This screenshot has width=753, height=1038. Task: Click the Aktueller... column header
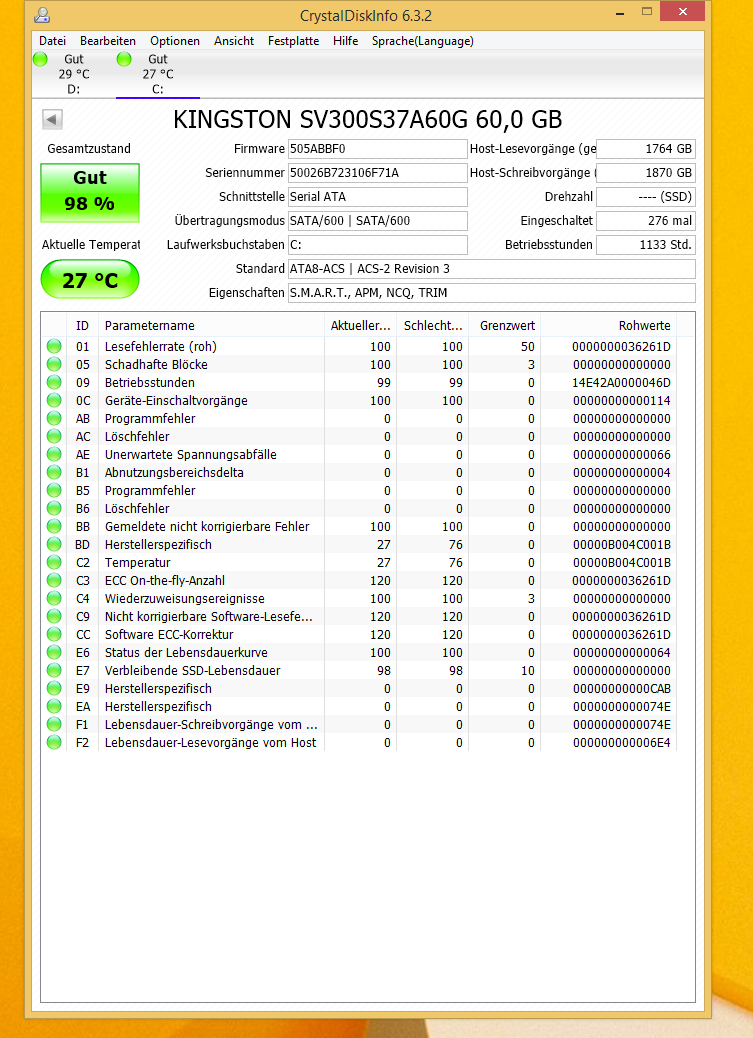pos(360,326)
